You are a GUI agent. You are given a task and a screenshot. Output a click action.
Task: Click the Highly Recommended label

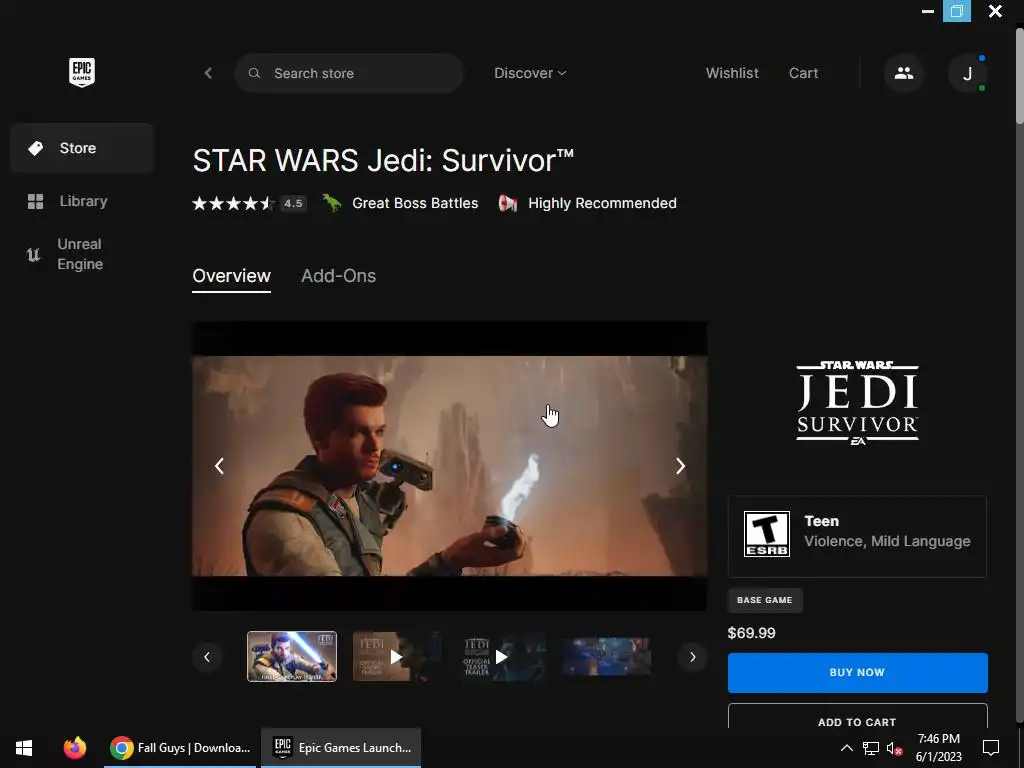[x=602, y=203]
